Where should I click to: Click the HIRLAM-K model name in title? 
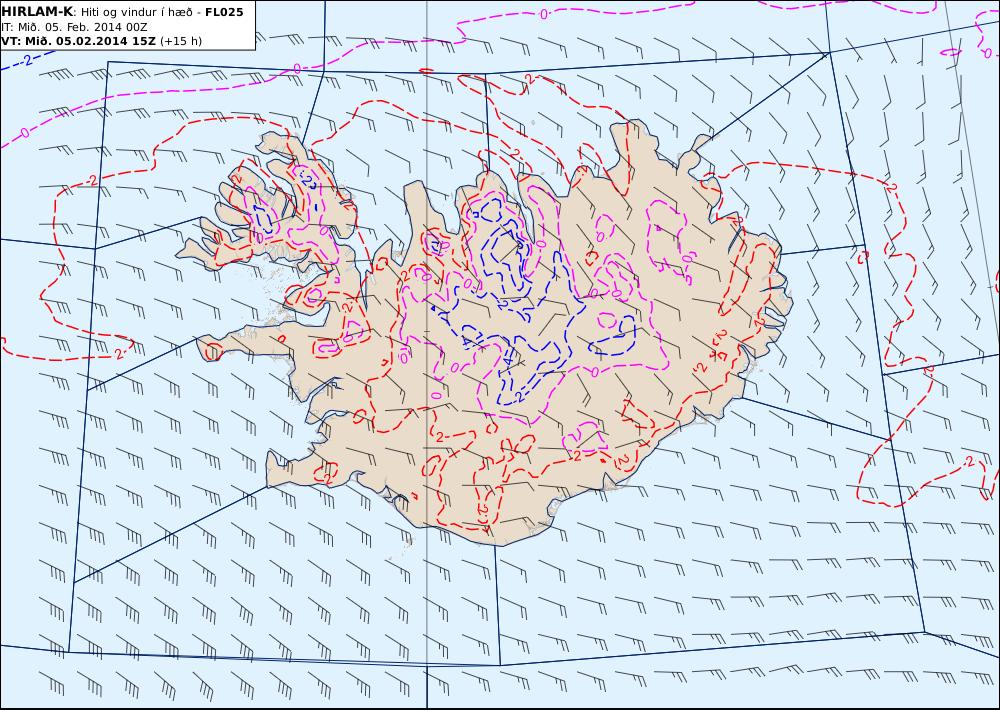coord(38,11)
